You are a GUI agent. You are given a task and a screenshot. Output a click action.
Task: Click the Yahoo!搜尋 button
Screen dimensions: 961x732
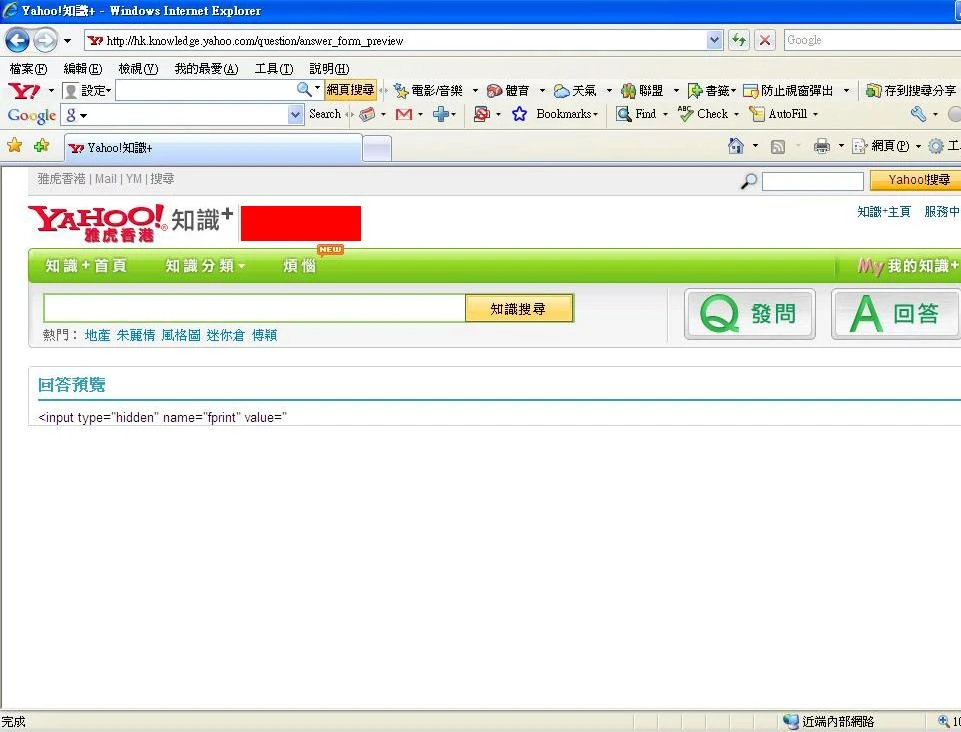[916, 180]
